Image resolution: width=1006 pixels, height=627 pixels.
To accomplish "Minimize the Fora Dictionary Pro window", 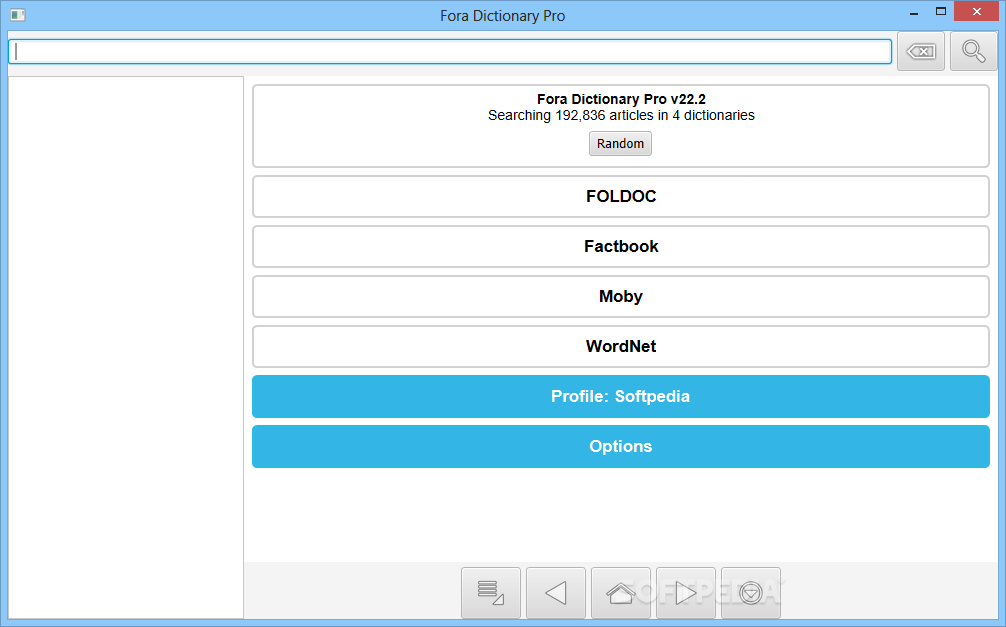I will pyautogui.click(x=914, y=12).
